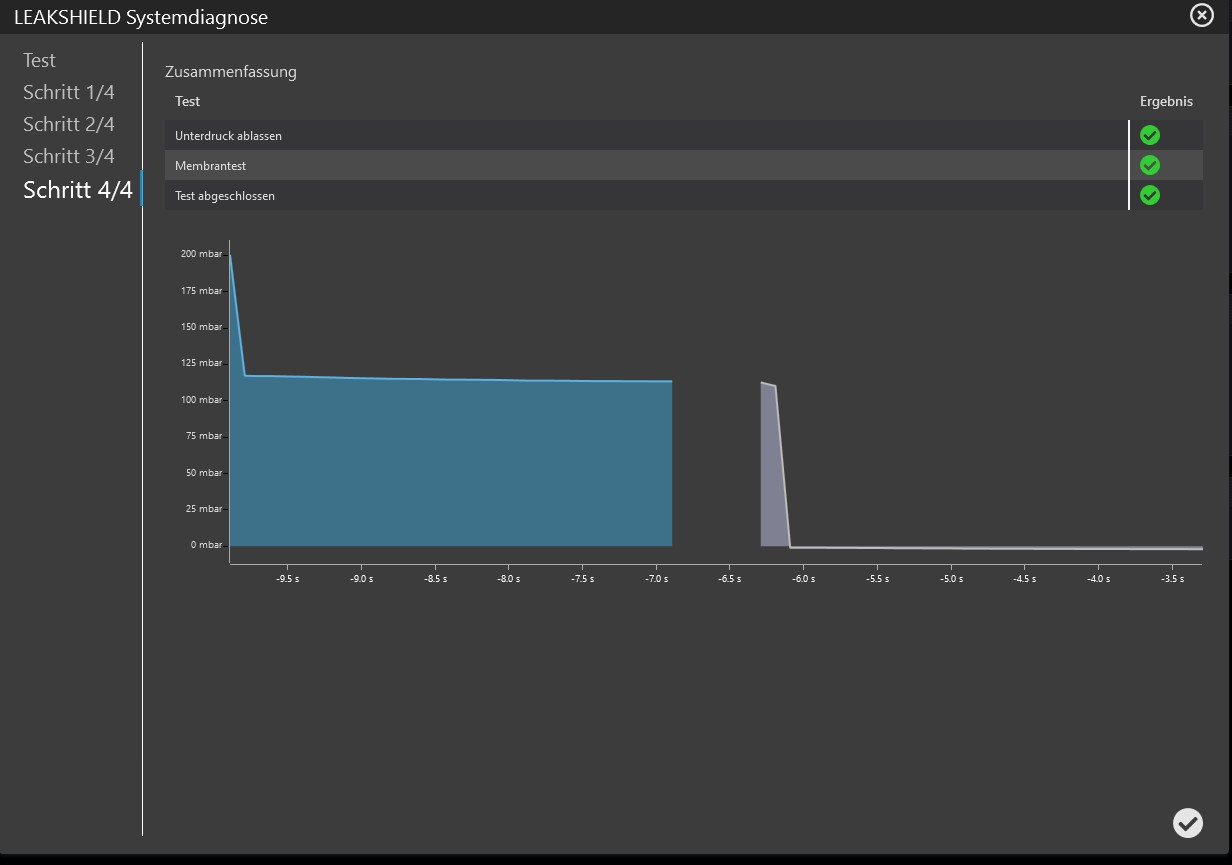Viewport: 1232px width, 865px height.
Task: Select the Test abgeschlossen row text
Action: 225,196
